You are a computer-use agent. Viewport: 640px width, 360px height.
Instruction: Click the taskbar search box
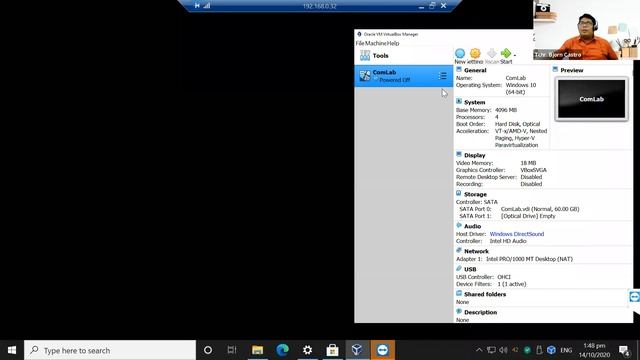pyautogui.click(x=110, y=350)
